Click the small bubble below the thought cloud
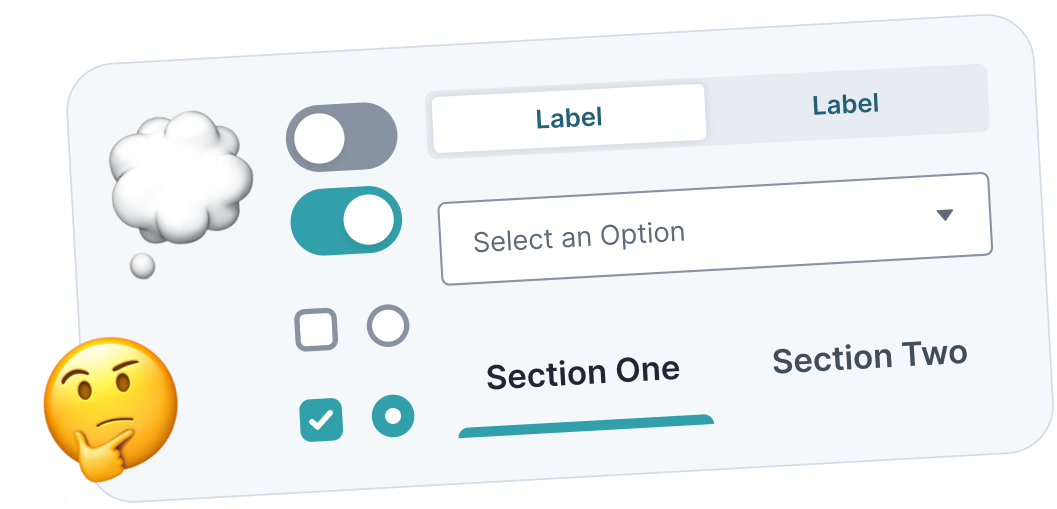 (142, 265)
